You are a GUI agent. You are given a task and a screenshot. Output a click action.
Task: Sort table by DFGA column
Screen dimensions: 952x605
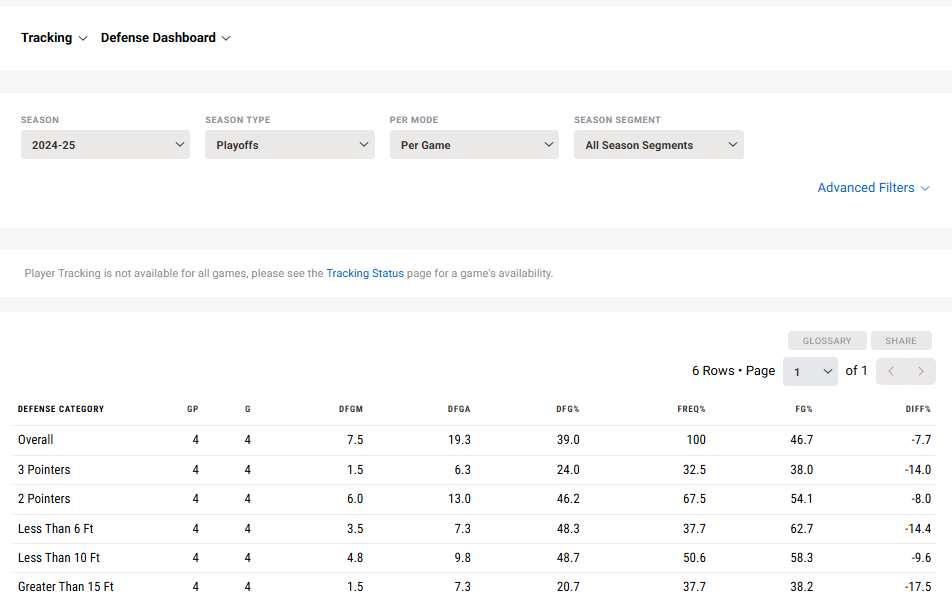coord(459,409)
